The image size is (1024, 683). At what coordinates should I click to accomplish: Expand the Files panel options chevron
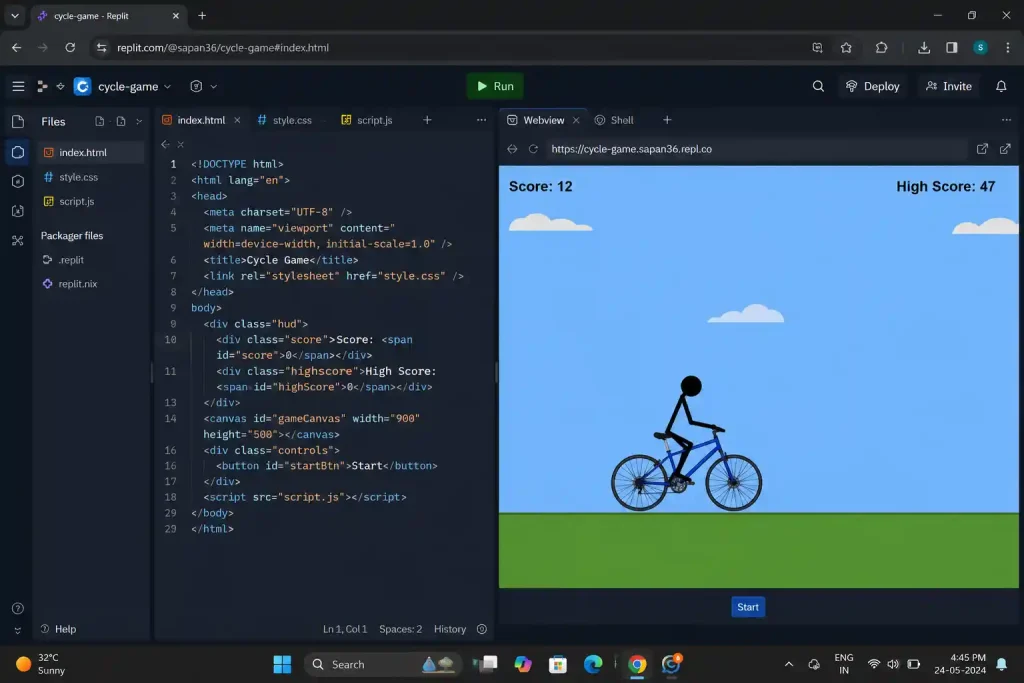coord(138,121)
